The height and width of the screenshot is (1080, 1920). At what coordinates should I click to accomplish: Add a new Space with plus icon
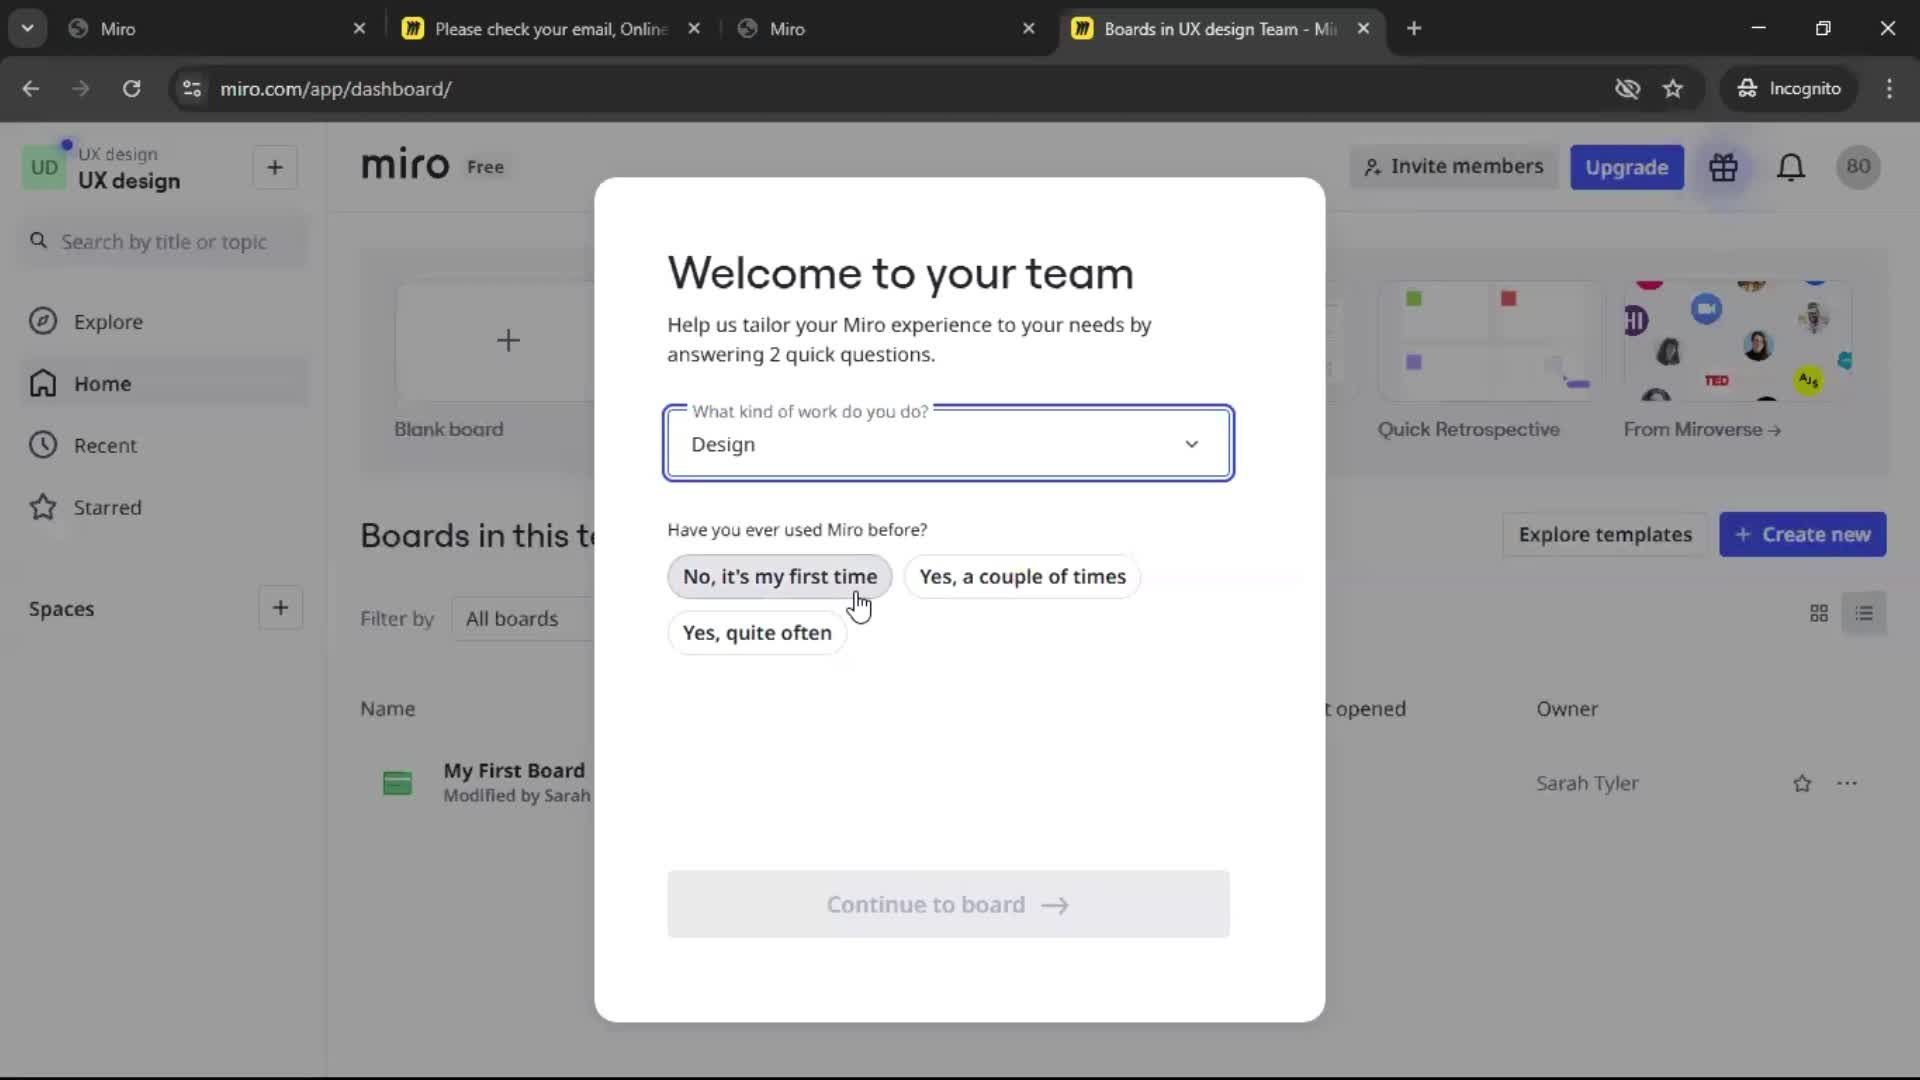(x=280, y=608)
